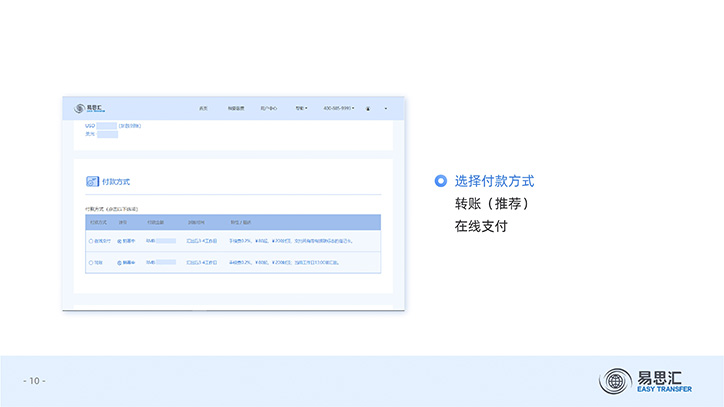This screenshot has width=724, height=407.
Task: Go to 首页 in the navigation bar
Action: click(x=203, y=107)
